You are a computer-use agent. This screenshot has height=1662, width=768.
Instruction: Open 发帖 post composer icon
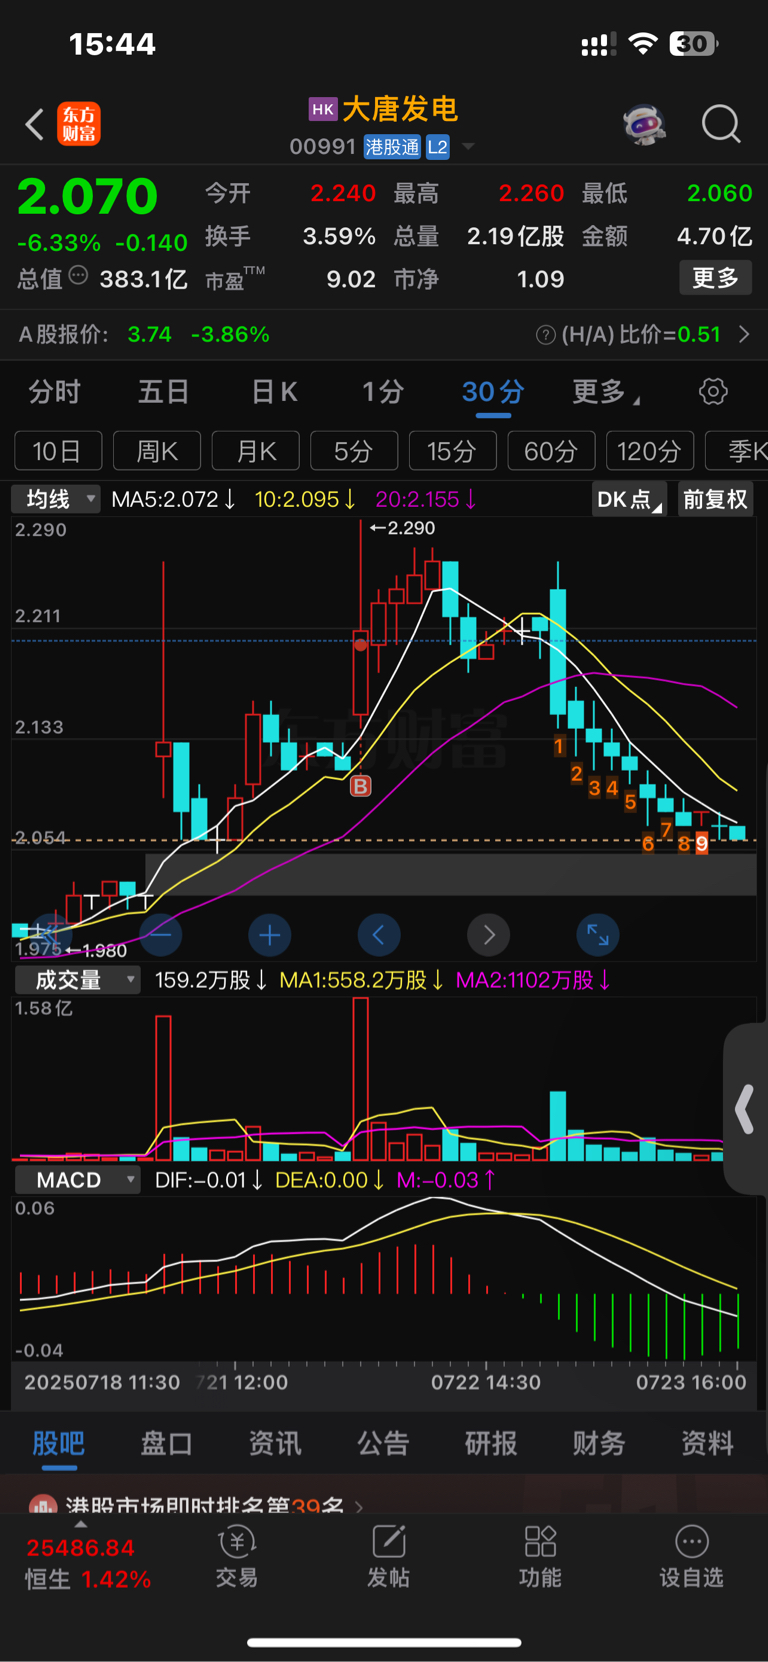point(388,1558)
